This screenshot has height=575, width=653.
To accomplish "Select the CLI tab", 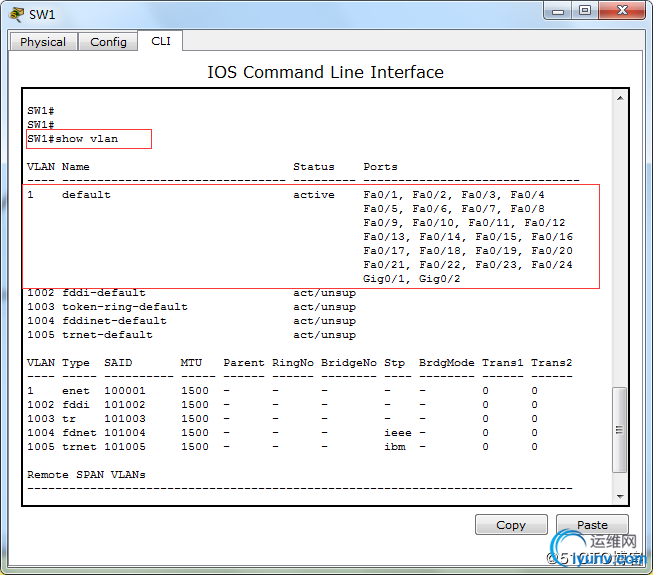I will (x=161, y=41).
